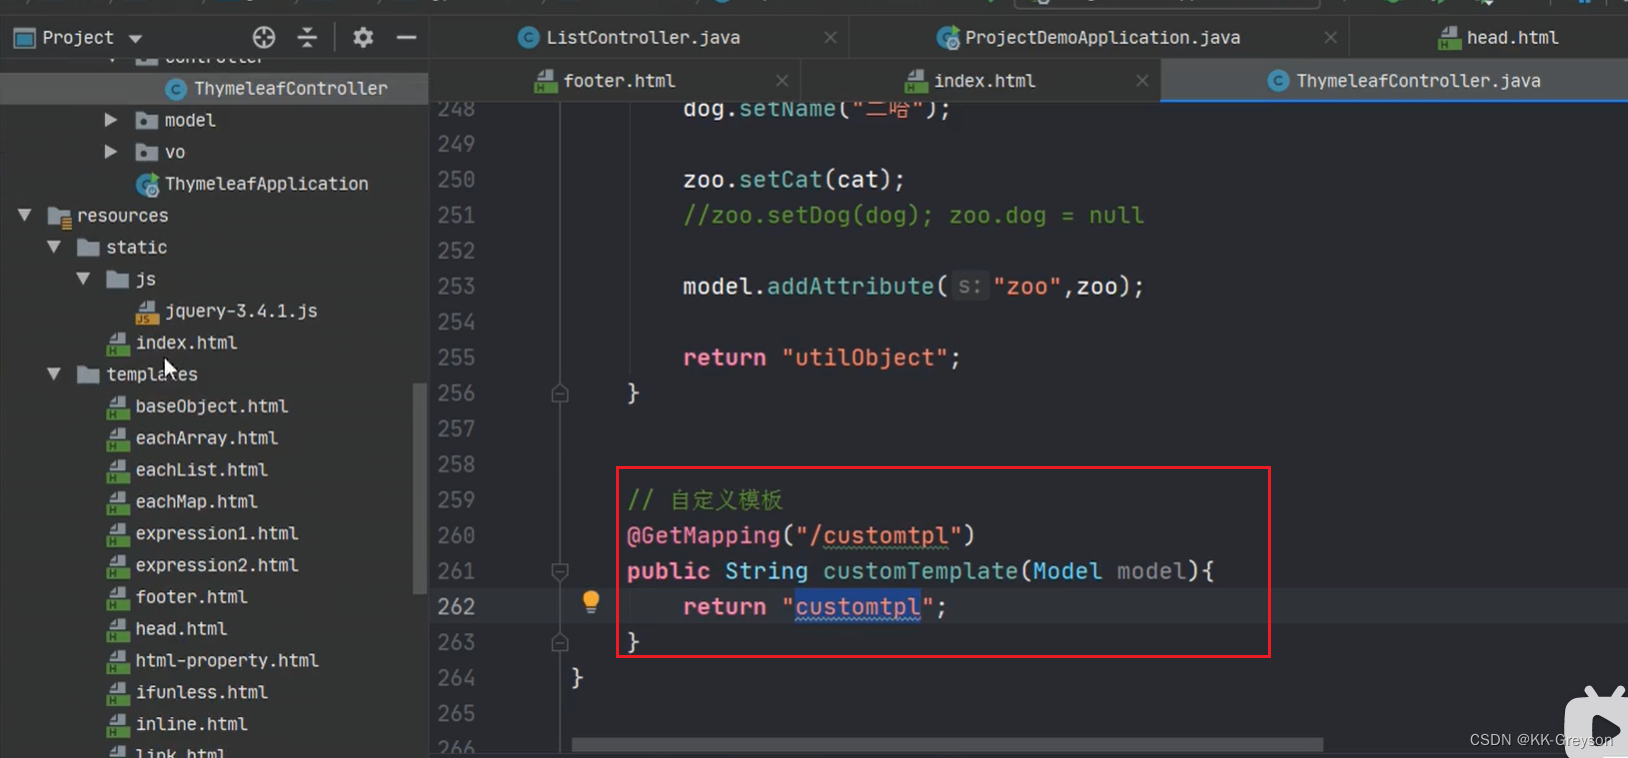Expand the vo folder arrow
The image size is (1628, 758).
111,152
